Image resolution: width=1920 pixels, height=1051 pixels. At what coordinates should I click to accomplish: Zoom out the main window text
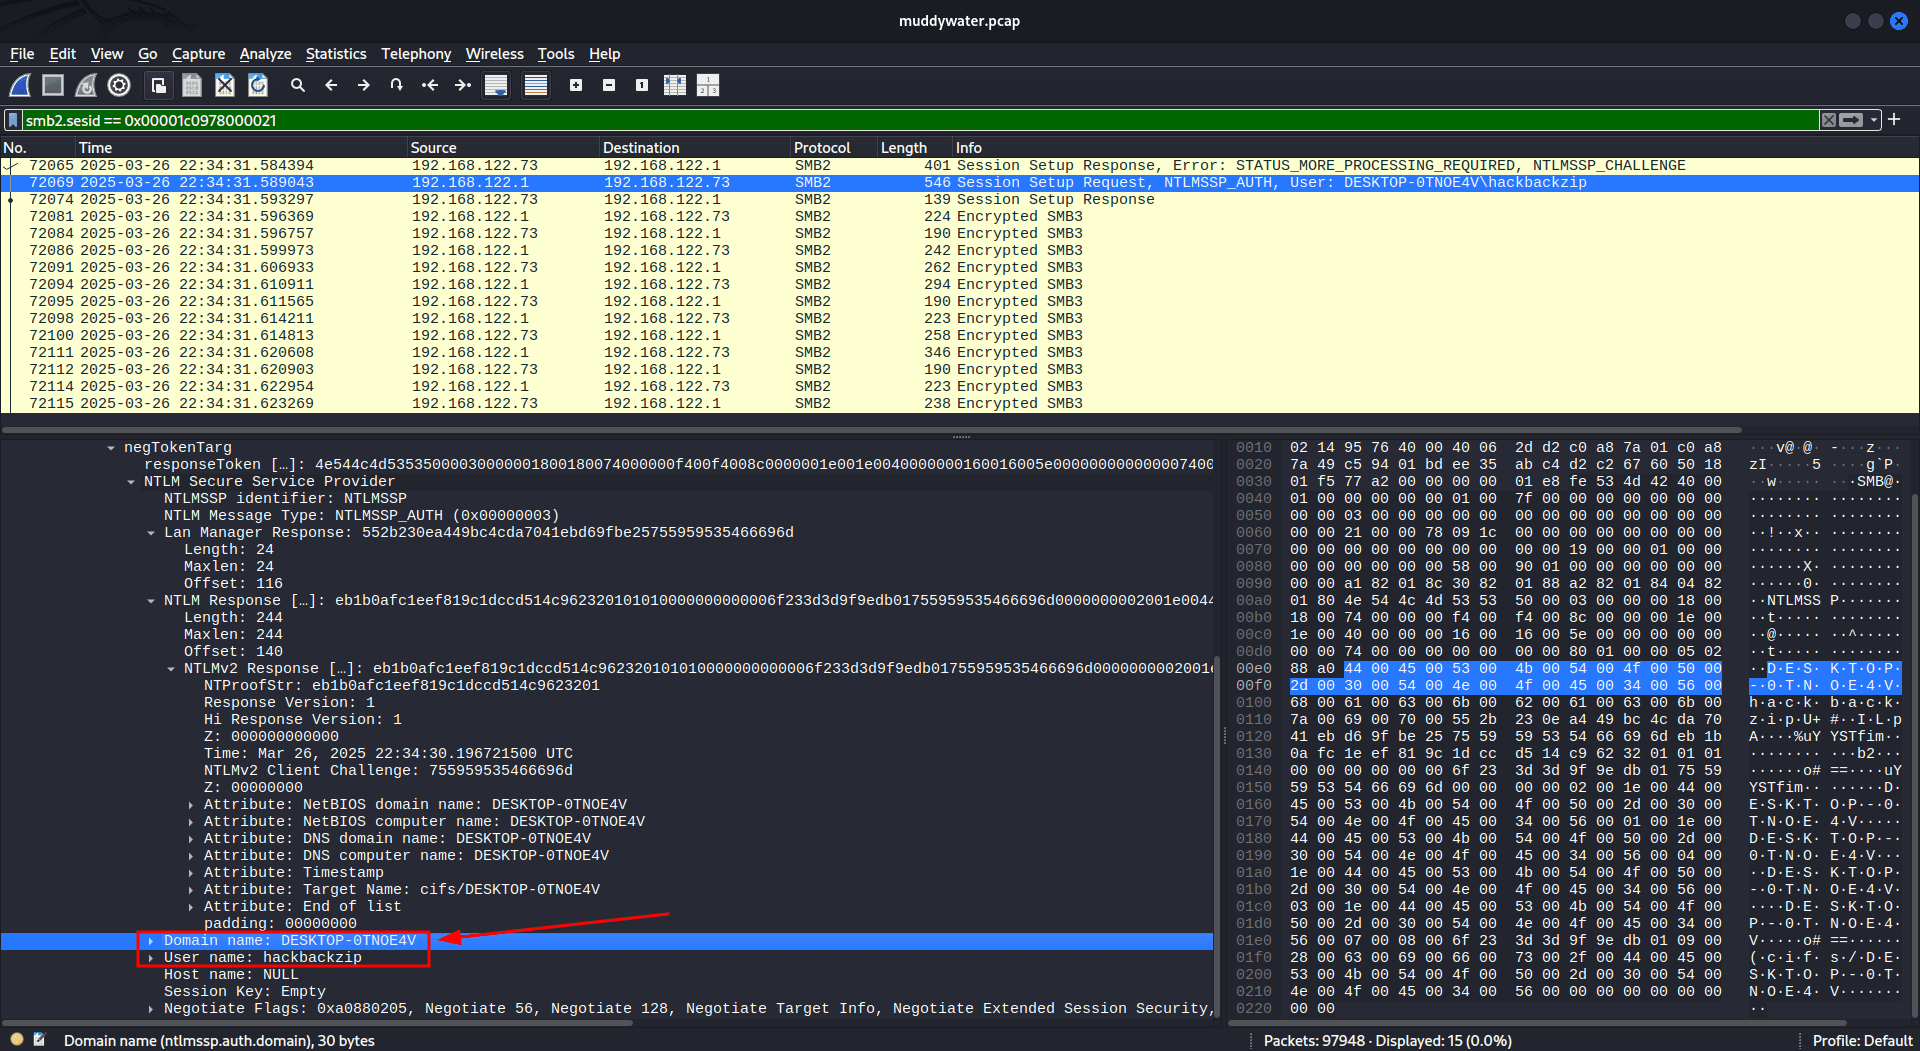pyautogui.click(x=609, y=85)
